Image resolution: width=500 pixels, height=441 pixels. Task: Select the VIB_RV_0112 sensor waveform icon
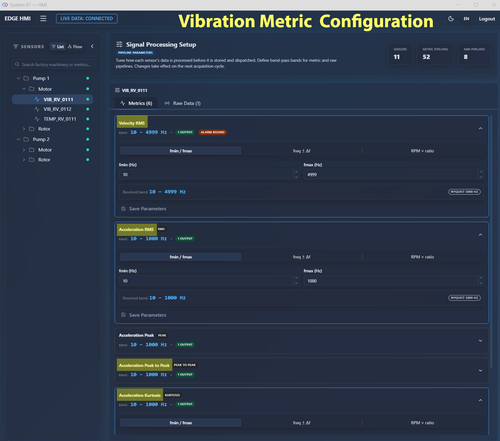(x=37, y=109)
